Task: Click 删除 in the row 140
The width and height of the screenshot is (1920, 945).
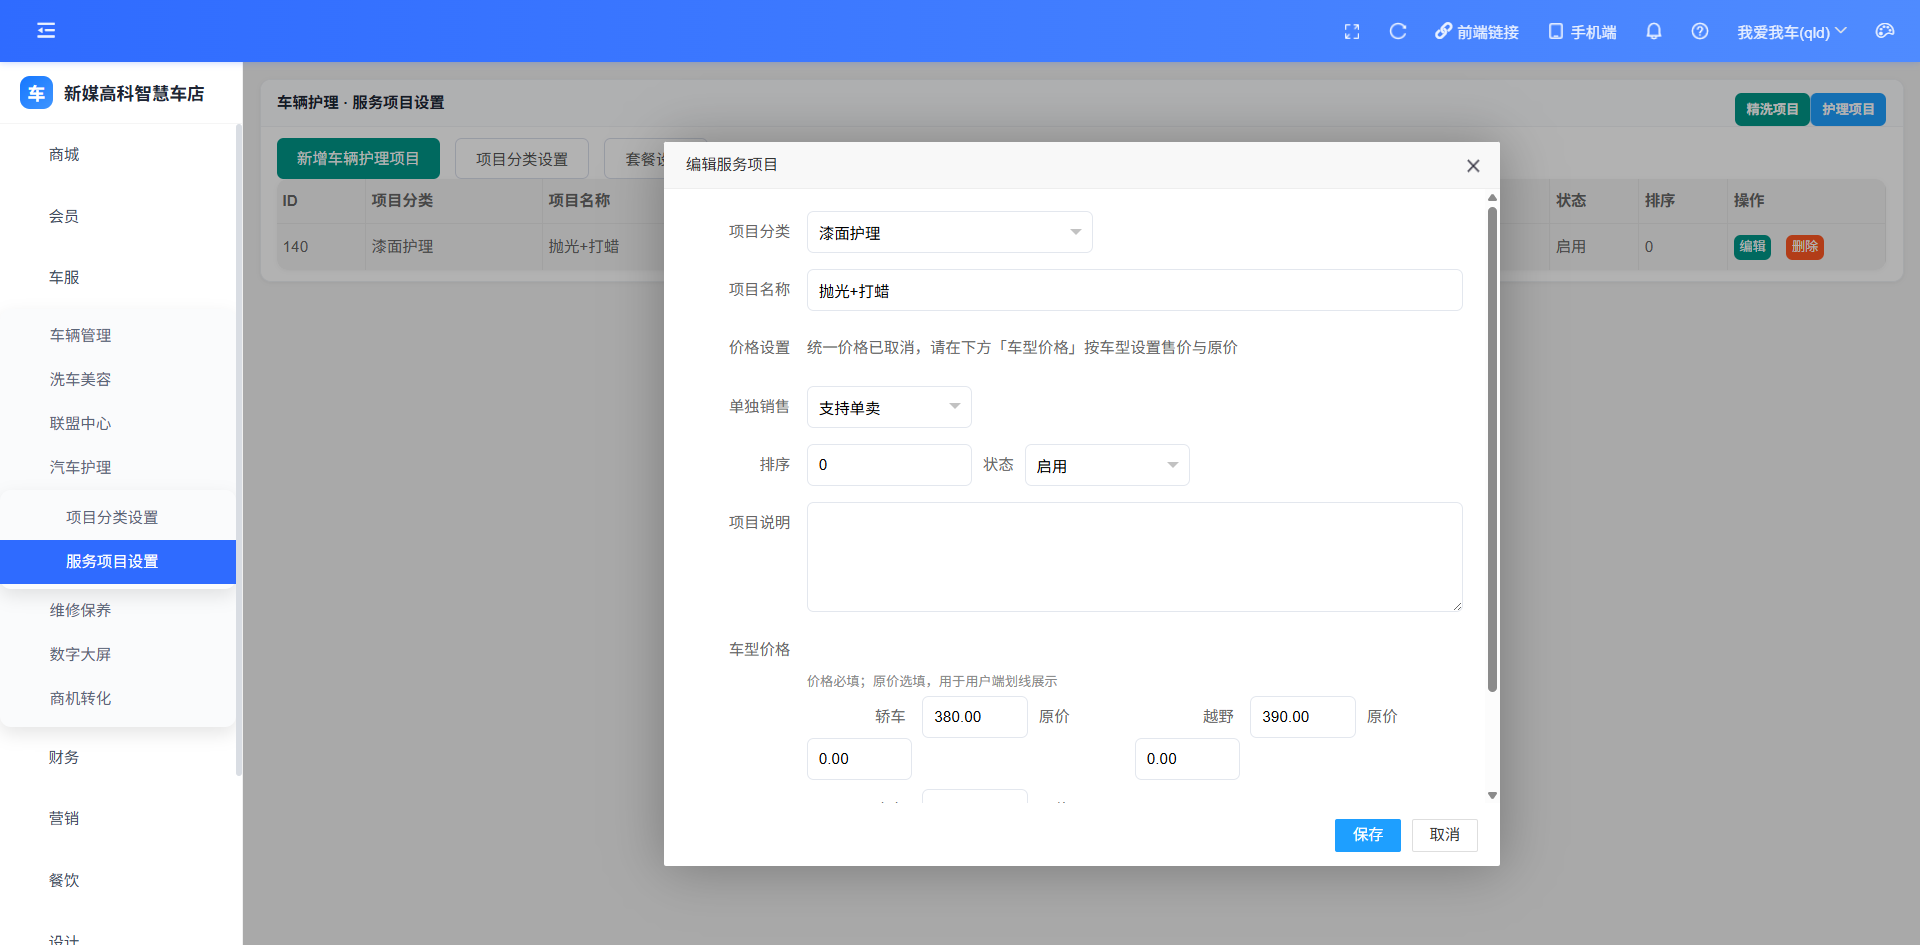Action: (1805, 247)
